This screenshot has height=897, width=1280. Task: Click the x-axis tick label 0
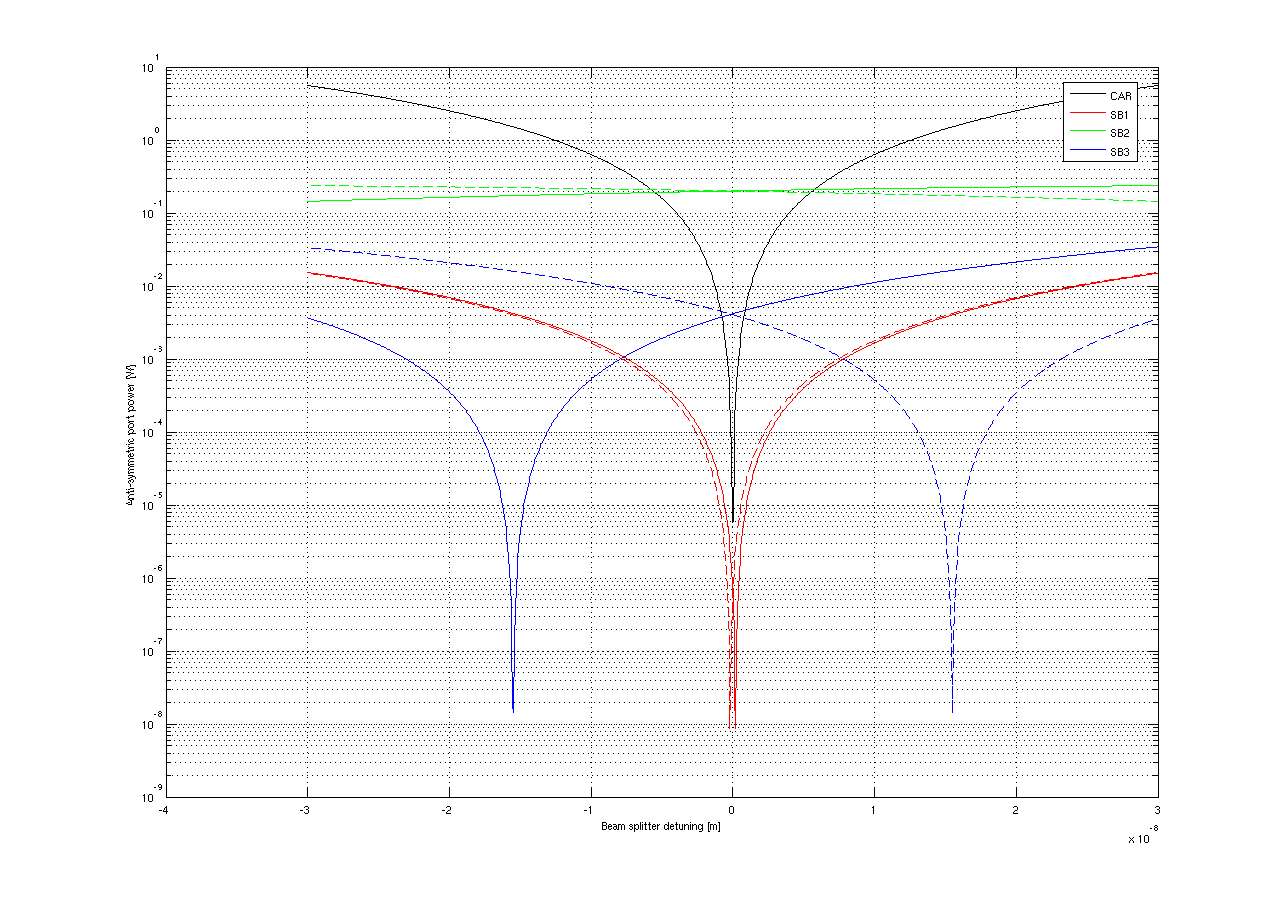pyautogui.click(x=732, y=811)
